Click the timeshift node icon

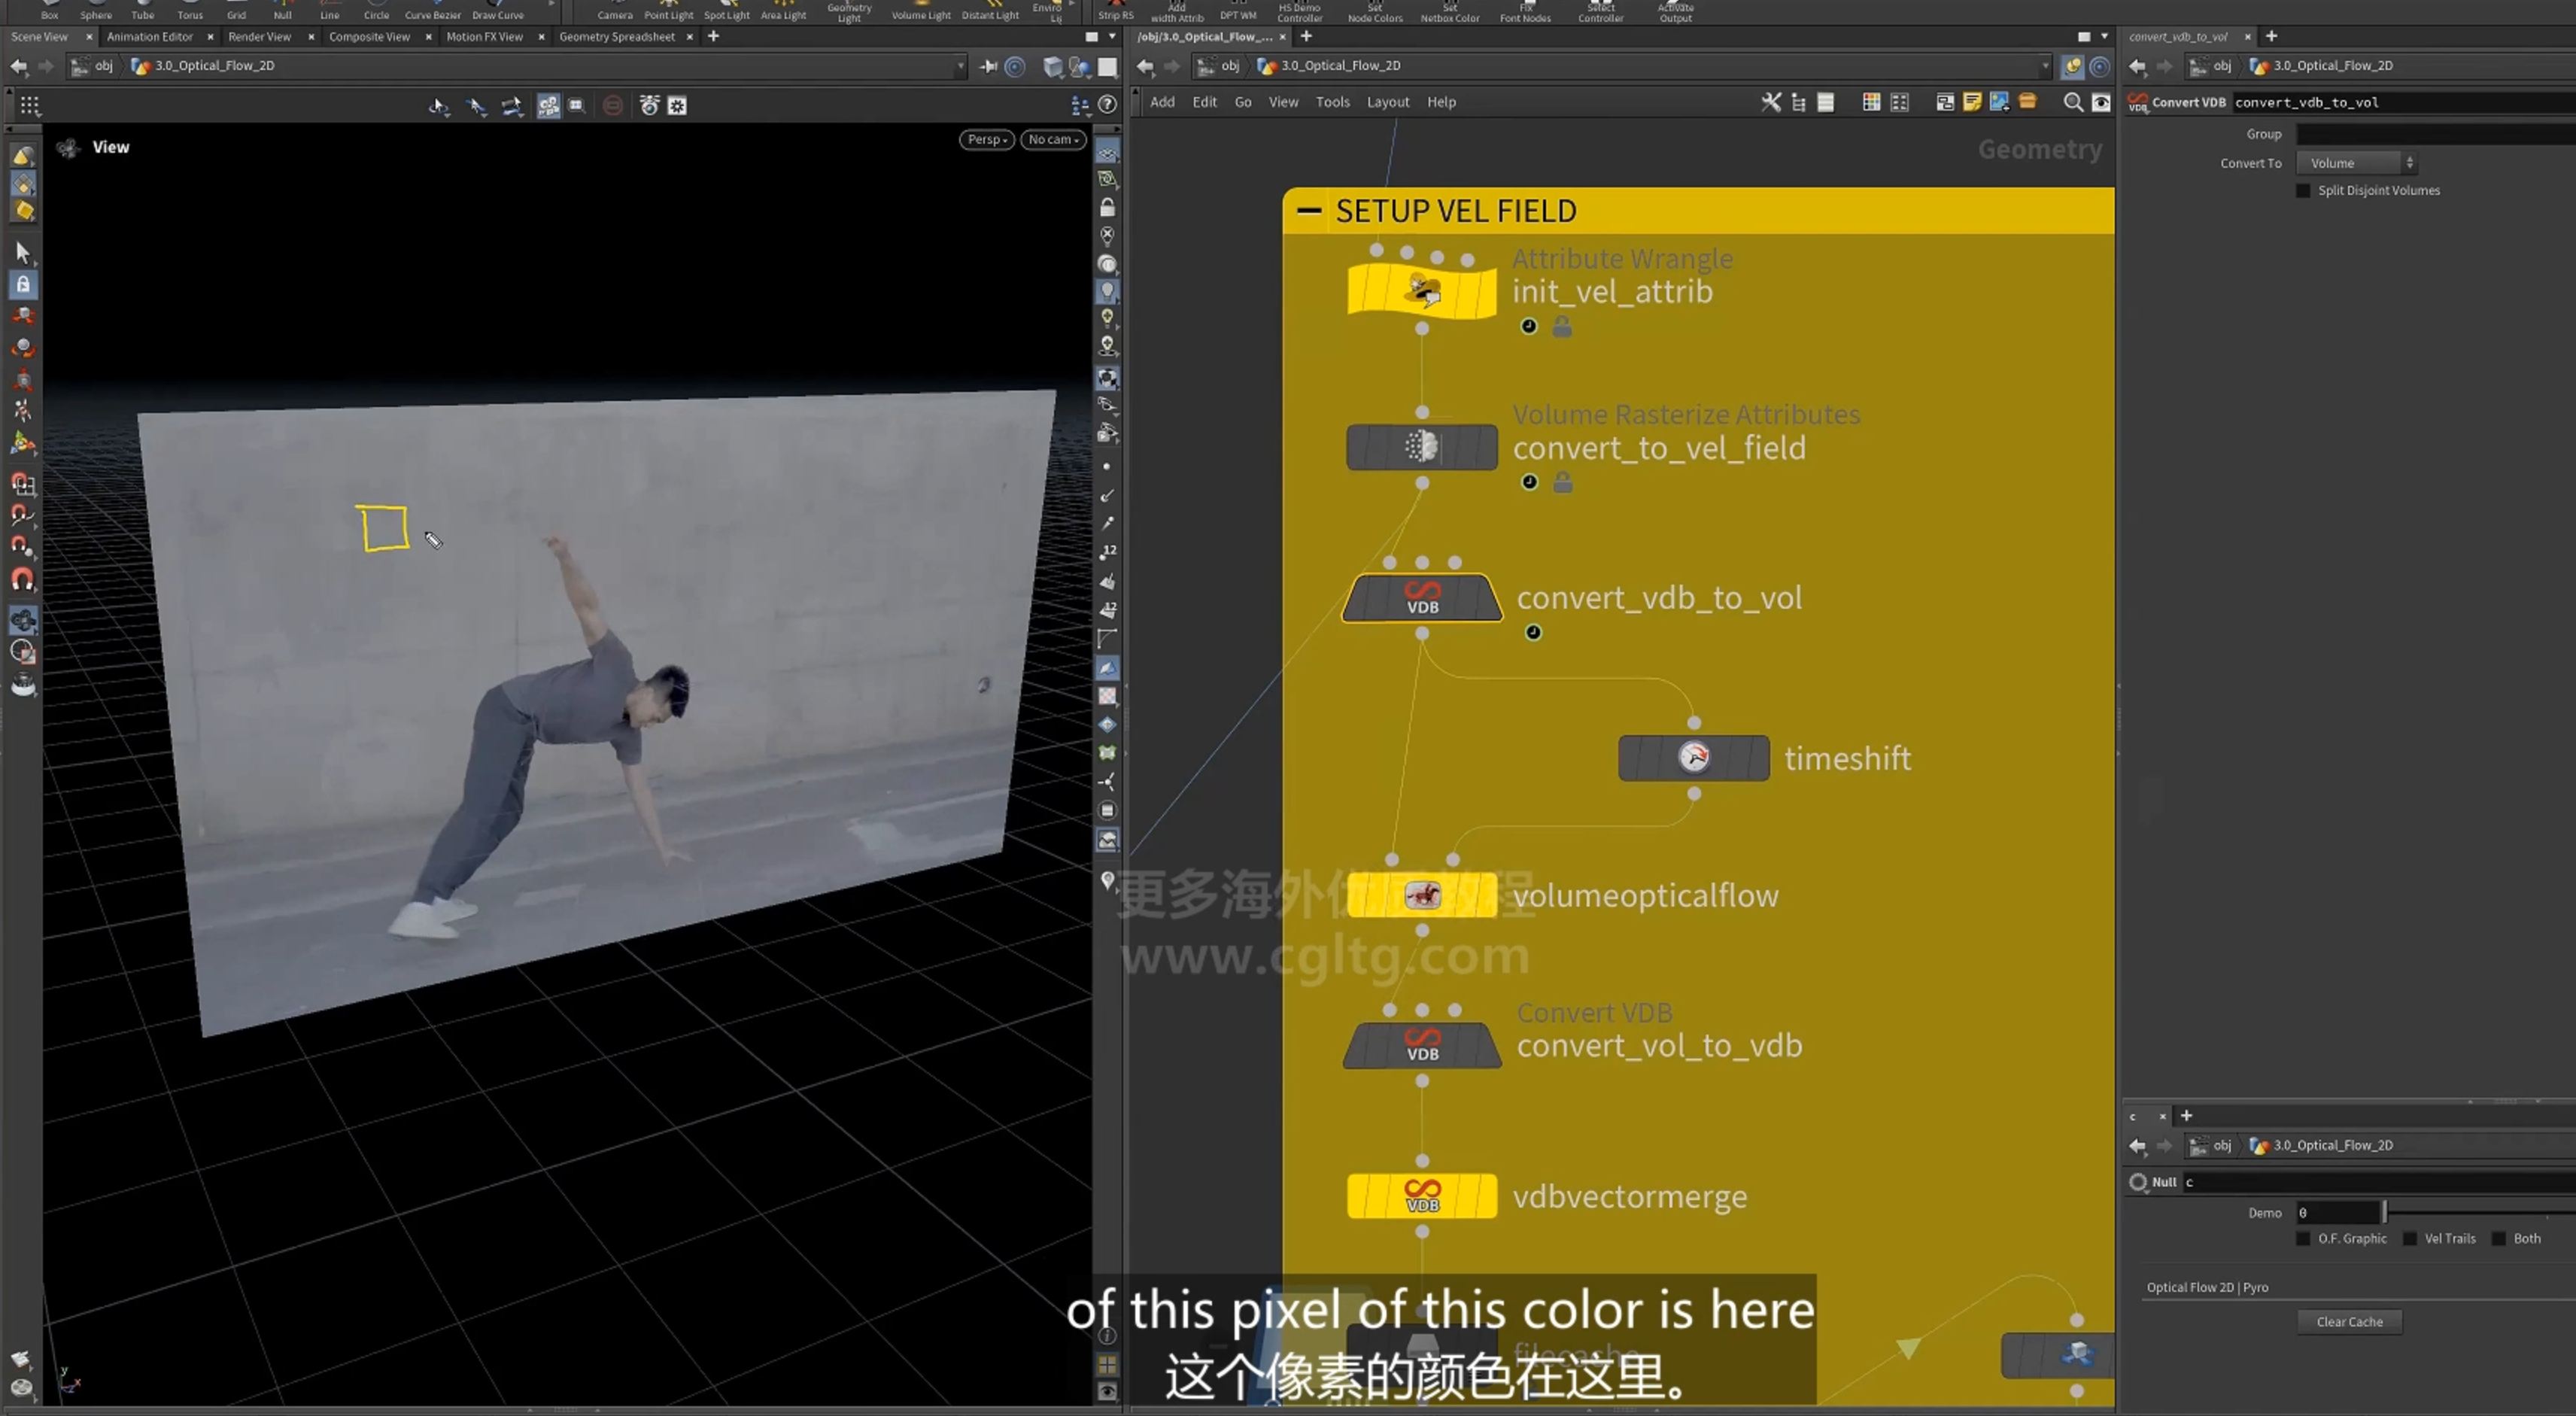coord(1693,758)
